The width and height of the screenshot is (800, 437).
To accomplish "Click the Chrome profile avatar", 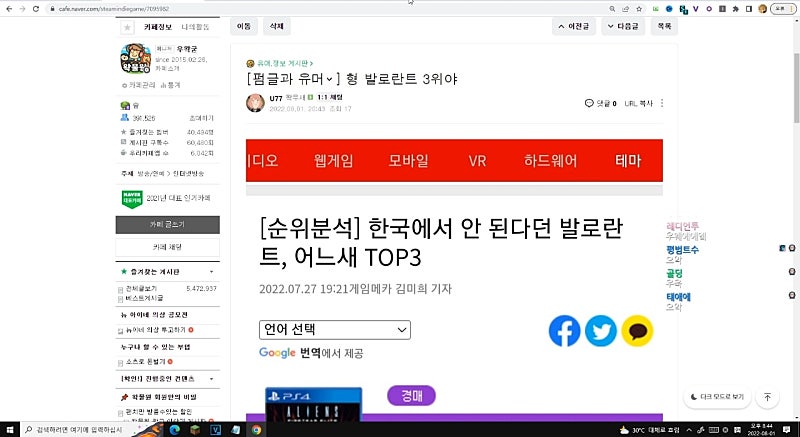I will (x=763, y=9).
